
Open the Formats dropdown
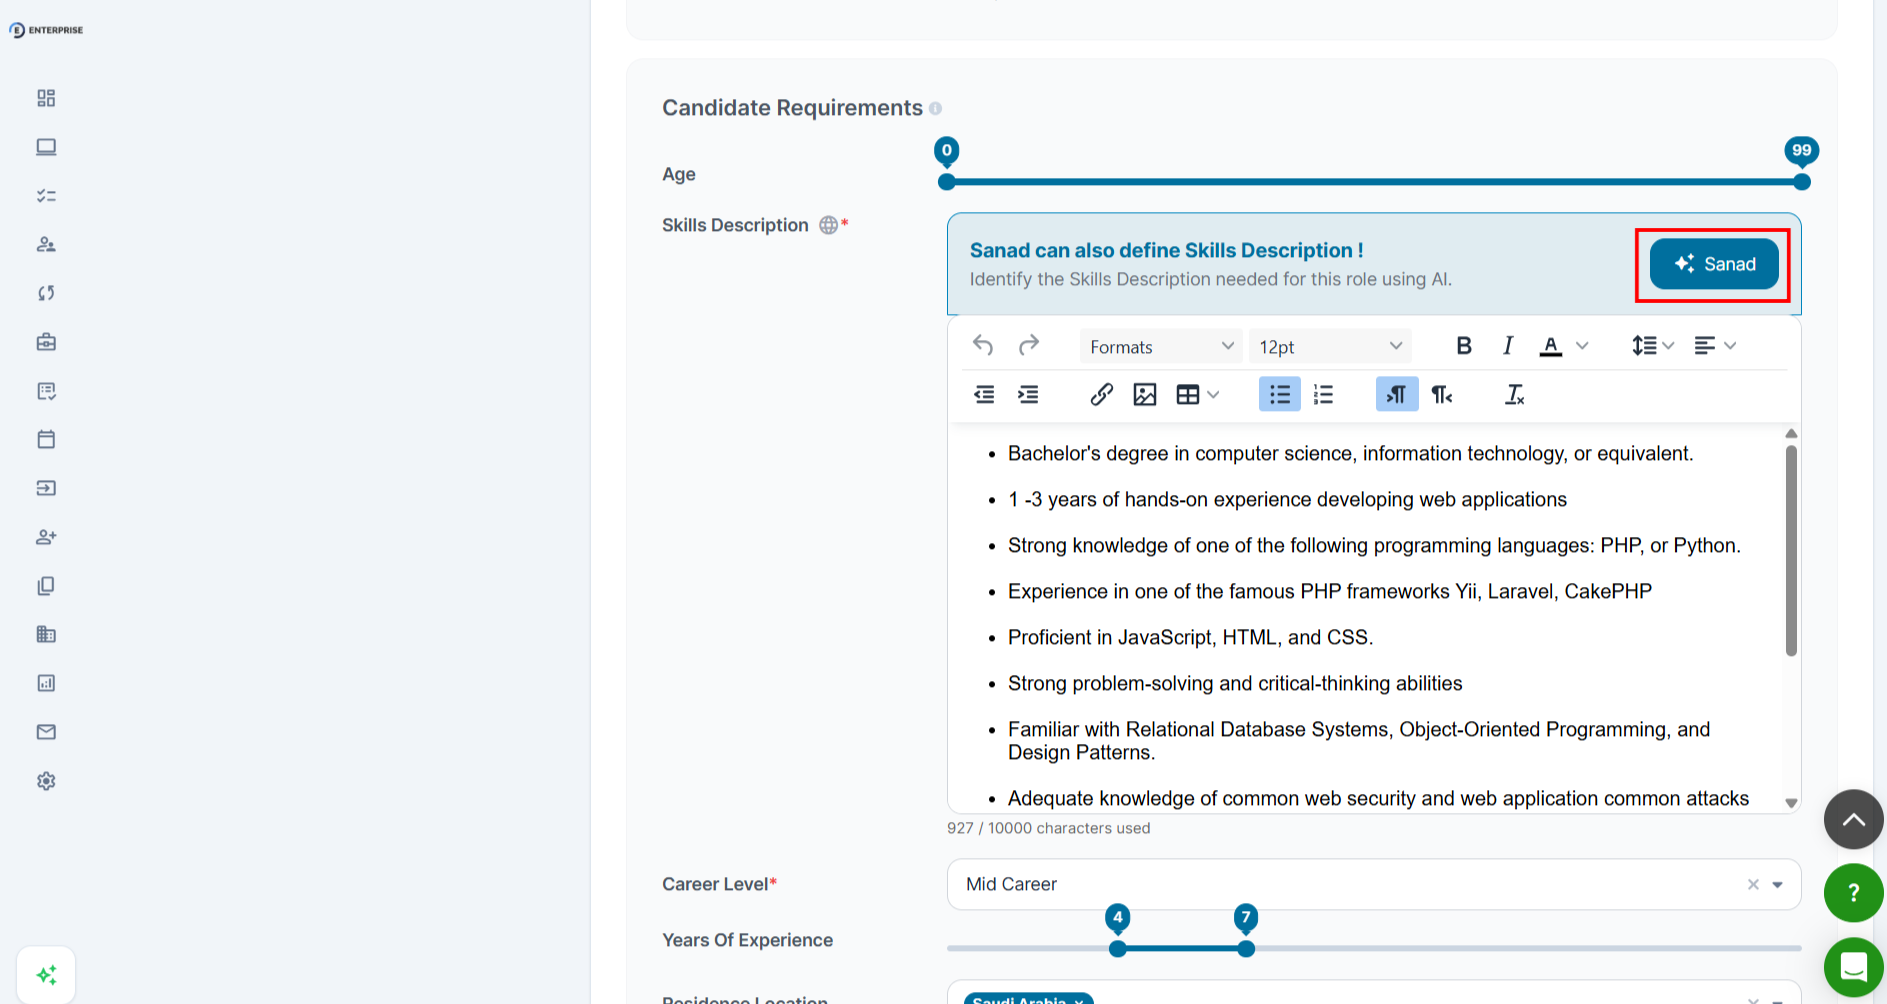pyautogui.click(x=1161, y=347)
